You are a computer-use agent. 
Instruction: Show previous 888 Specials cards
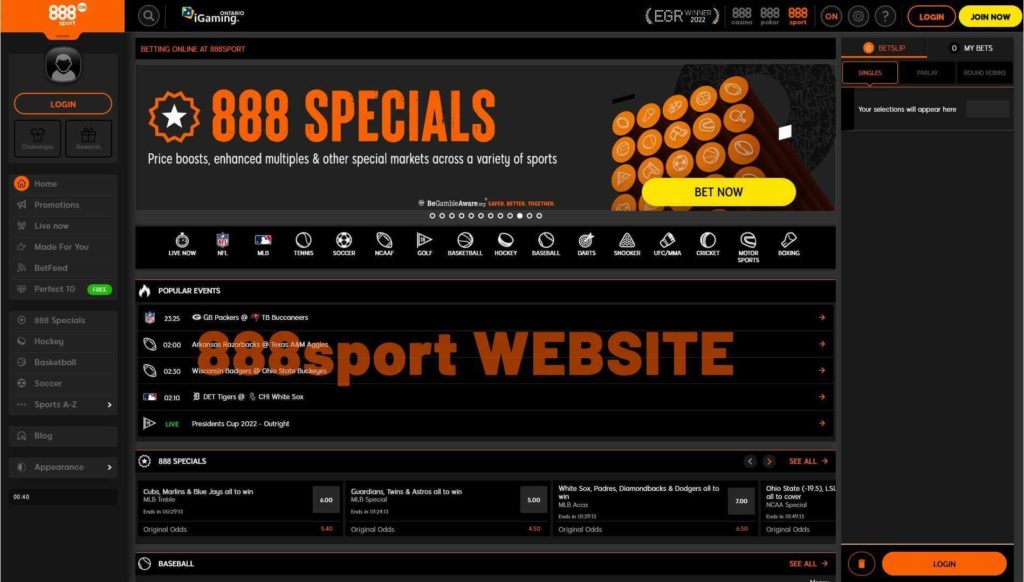click(x=750, y=461)
